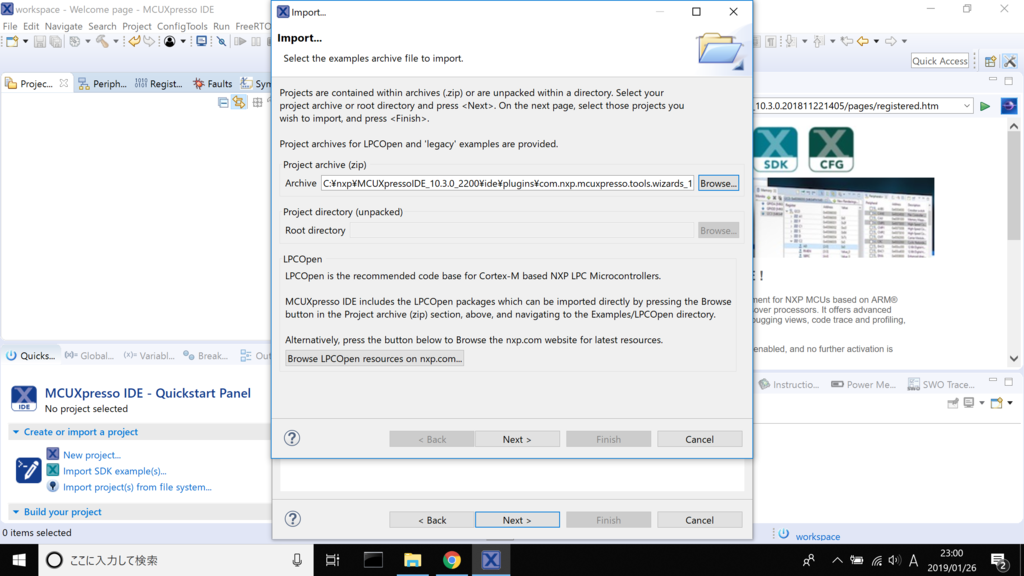The width and height of the screenshot is (1024, 576).
Task: Click the Task View taskbar icon
Action: 332,560
